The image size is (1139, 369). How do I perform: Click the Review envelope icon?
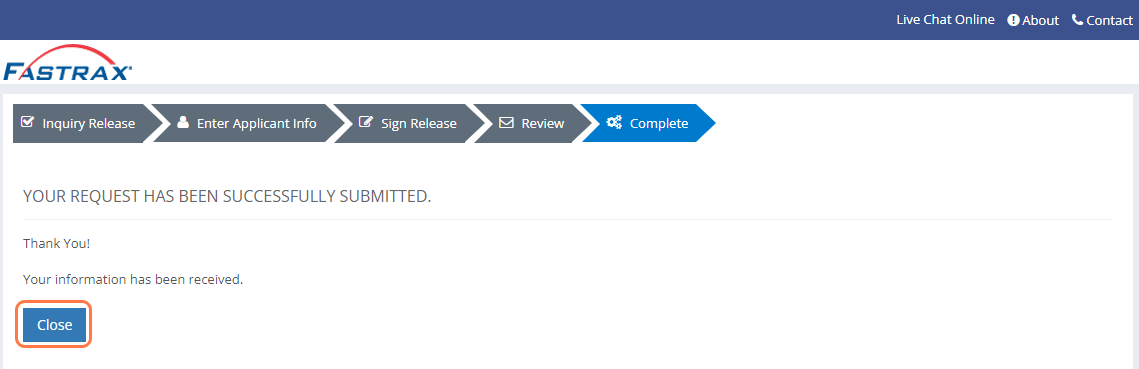pos(506,123)
